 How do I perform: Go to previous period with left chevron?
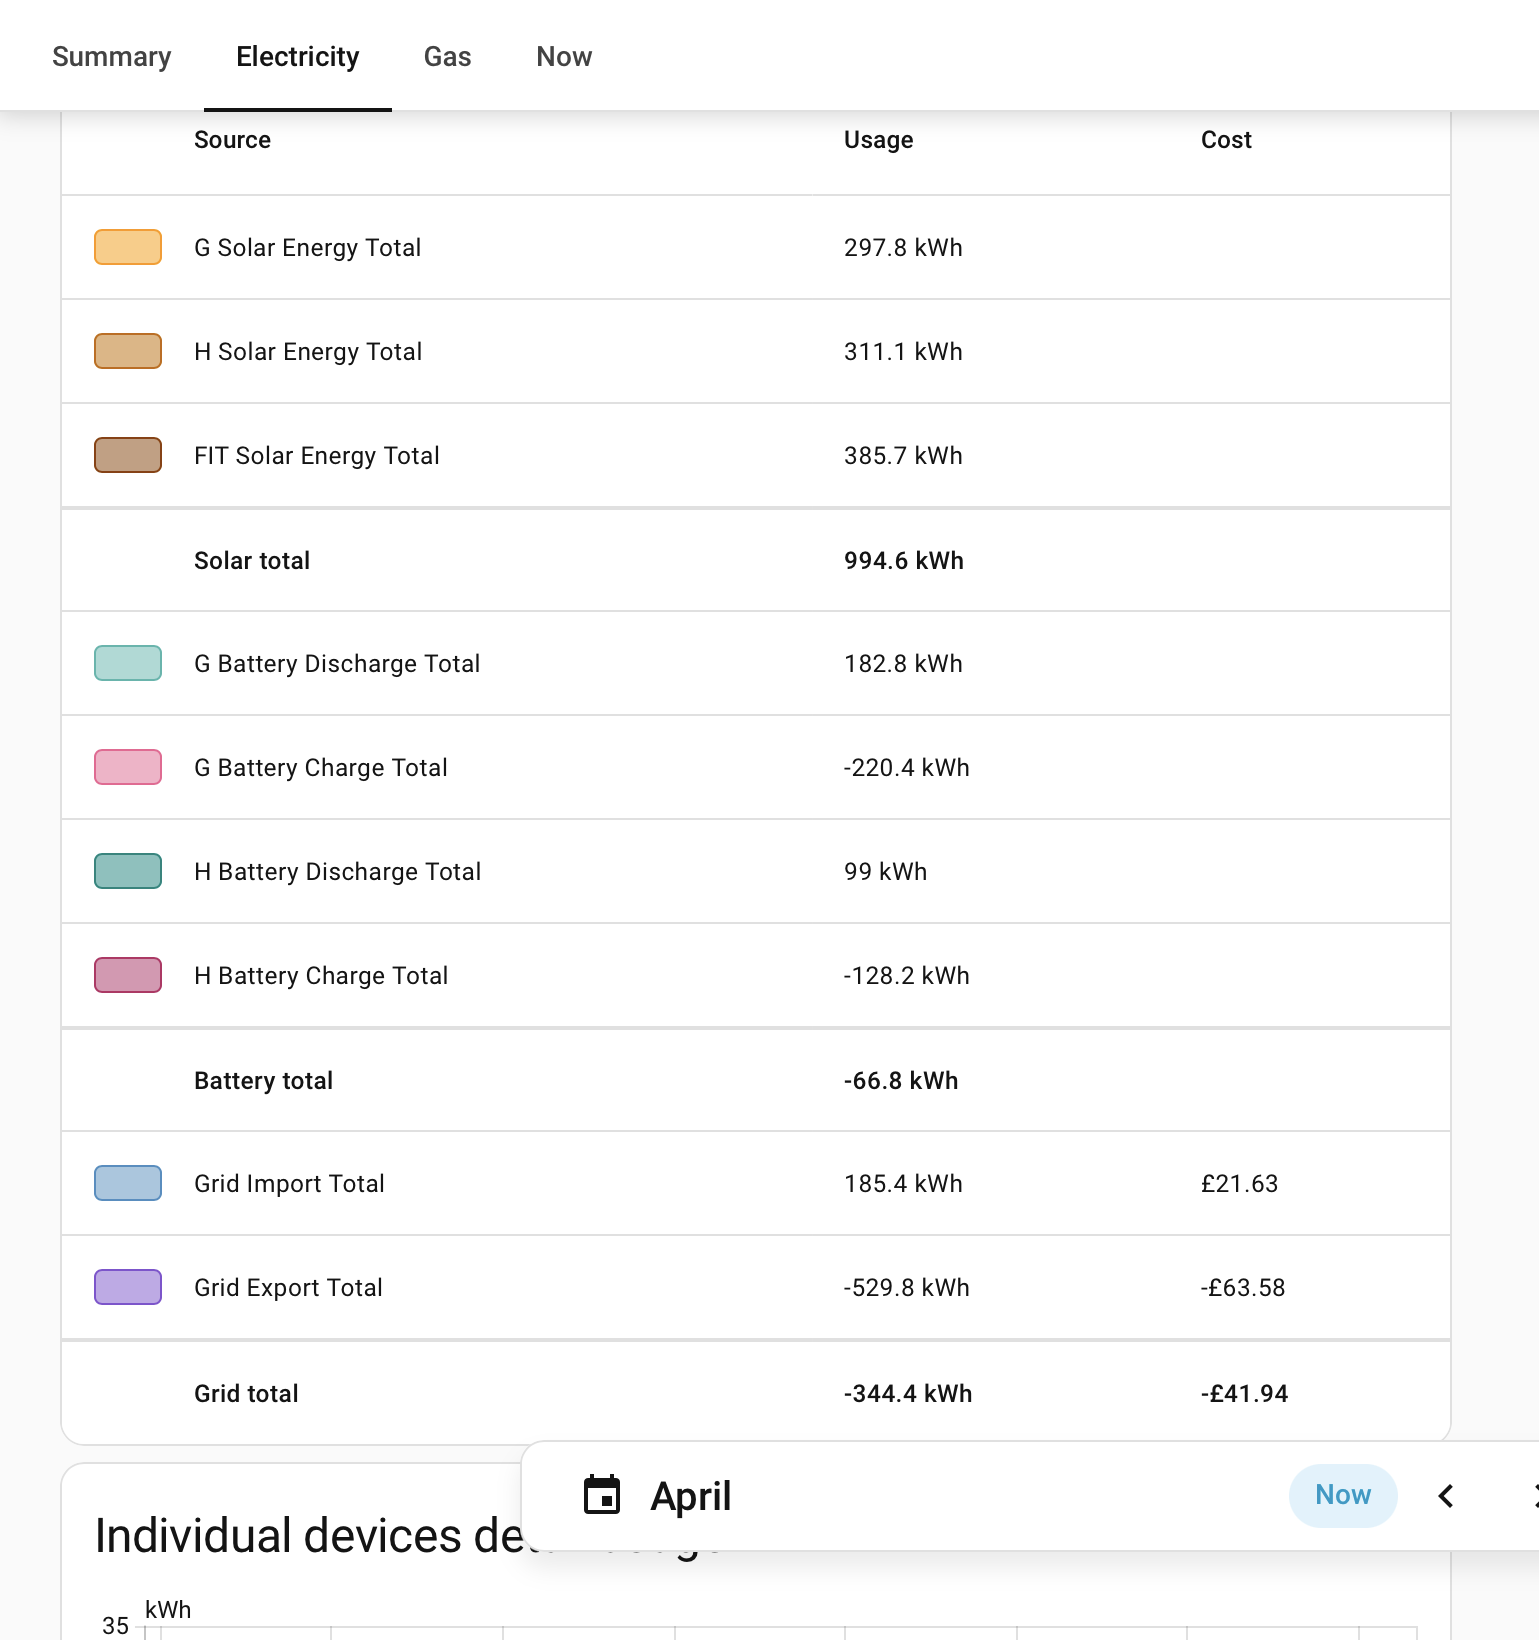(1446, 1496)
